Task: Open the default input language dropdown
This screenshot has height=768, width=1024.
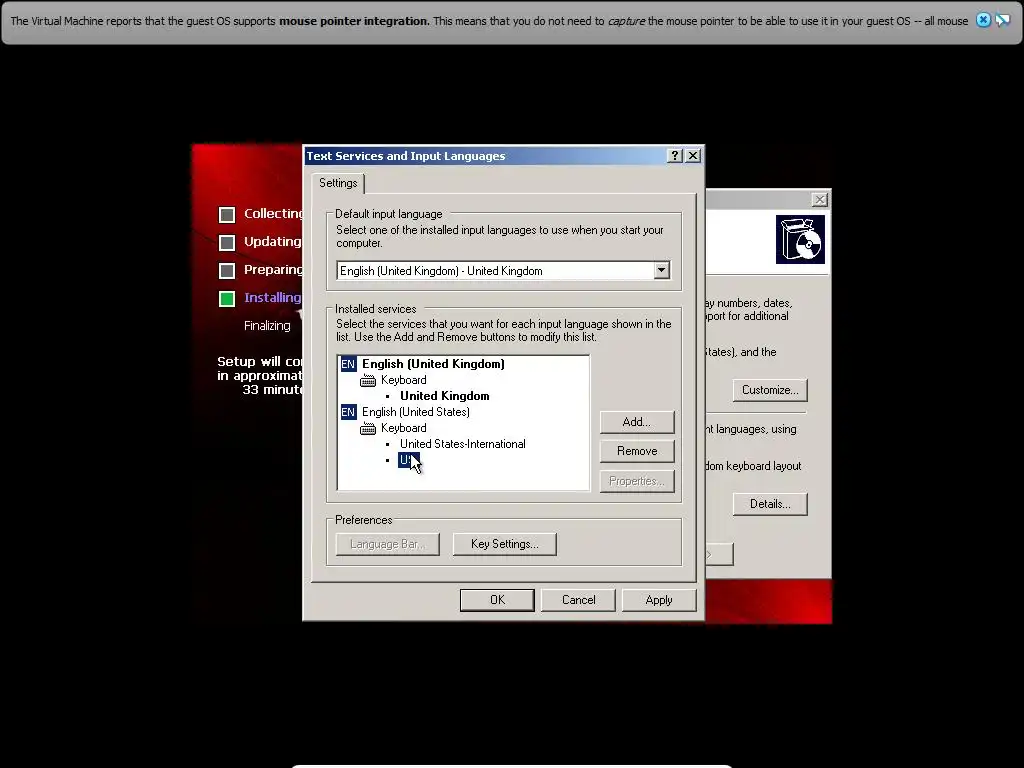Action: pos(662,270)
